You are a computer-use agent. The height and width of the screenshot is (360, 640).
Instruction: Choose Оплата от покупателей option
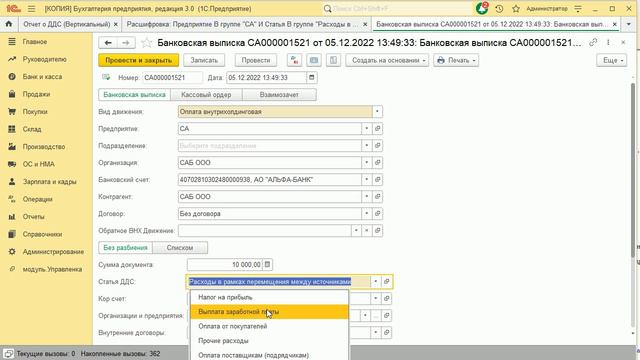[269, 326]
